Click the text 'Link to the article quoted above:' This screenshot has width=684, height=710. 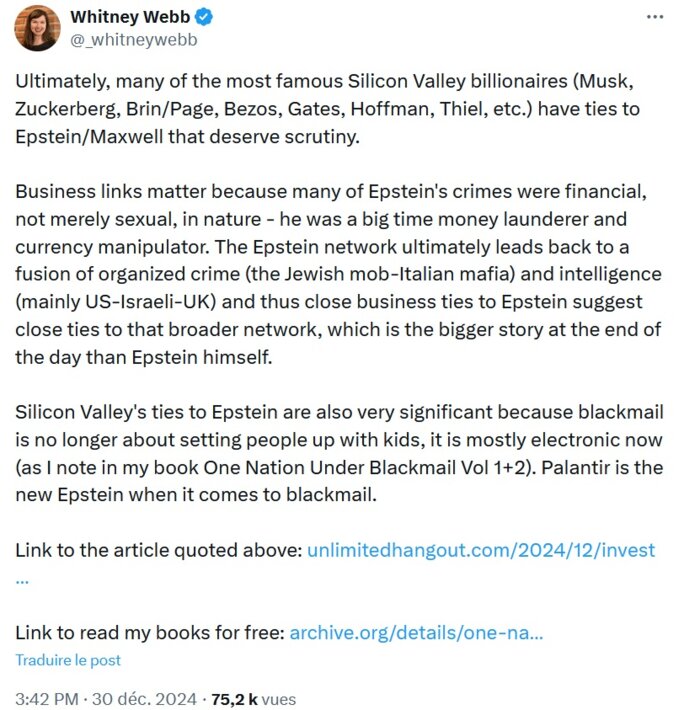pos(158,550)
